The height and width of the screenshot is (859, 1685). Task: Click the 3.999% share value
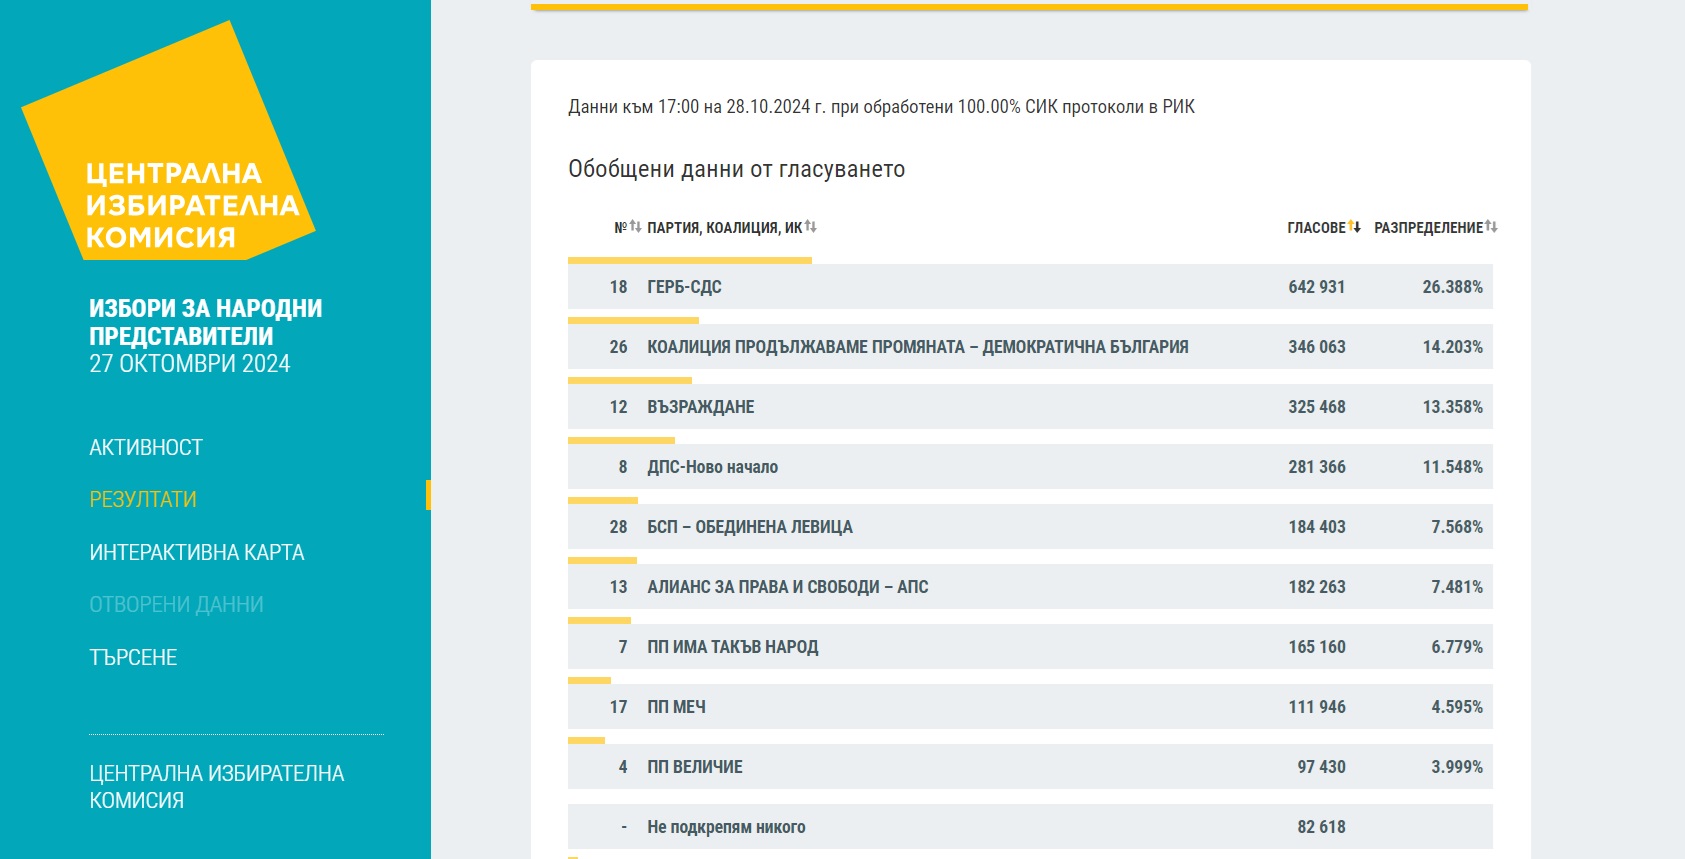[1456, 767]
